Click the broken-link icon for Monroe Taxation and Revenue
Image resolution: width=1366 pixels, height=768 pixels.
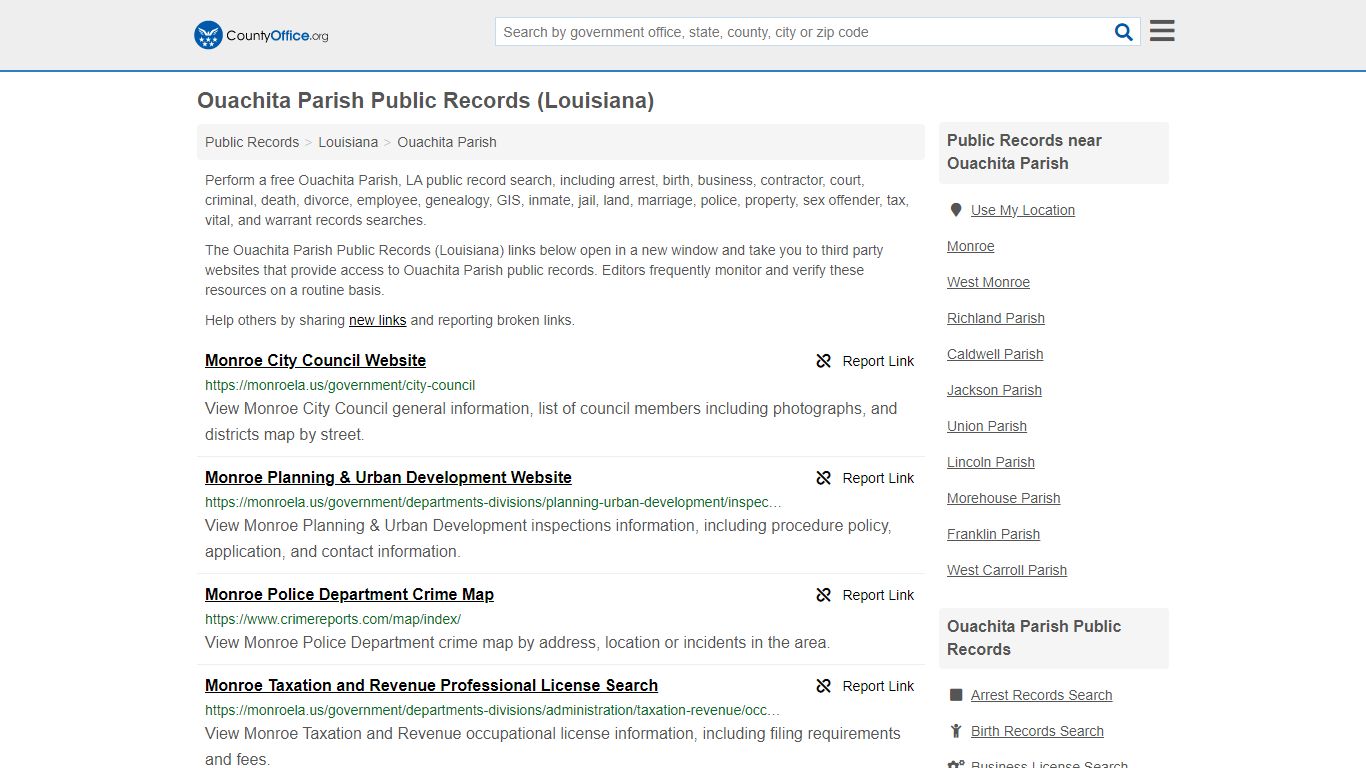point(824,686)
